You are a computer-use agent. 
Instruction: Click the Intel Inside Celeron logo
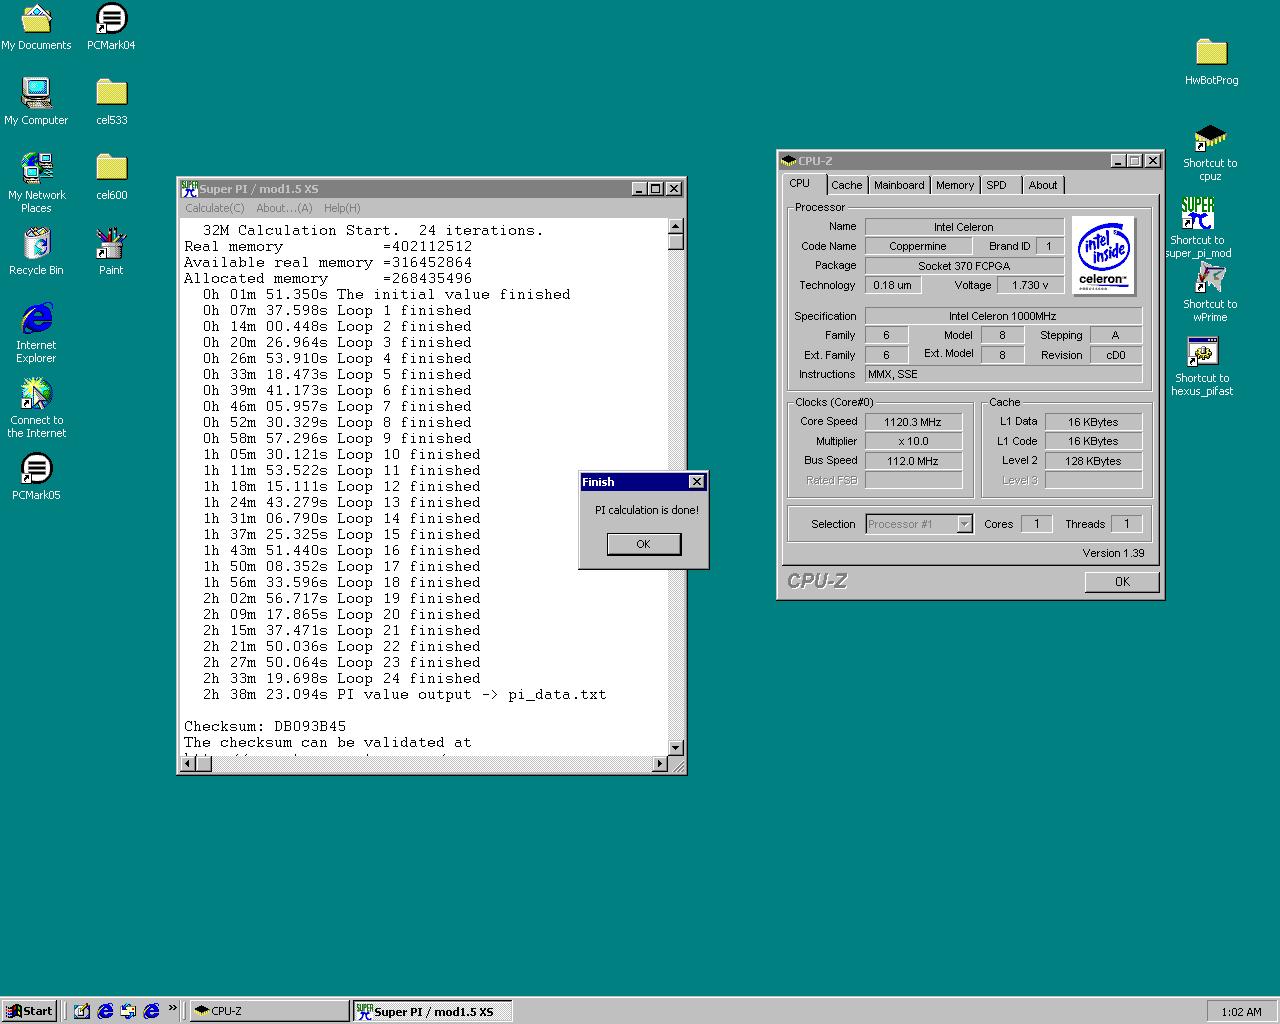(1104, 256)
